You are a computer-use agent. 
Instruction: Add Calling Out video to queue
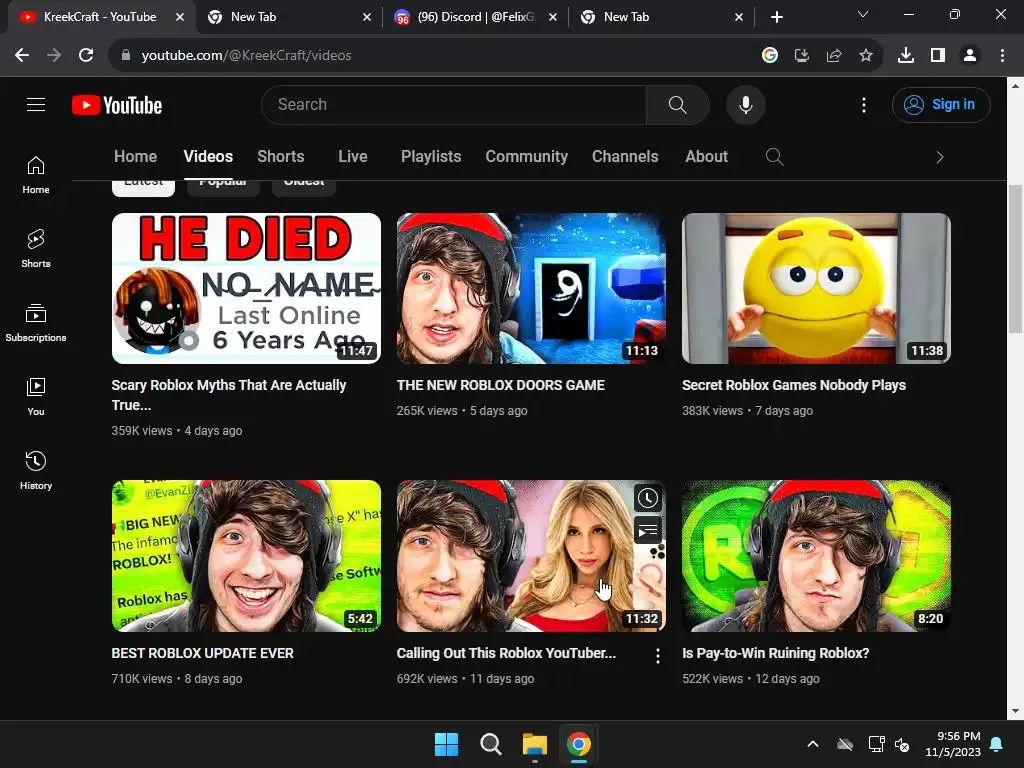pos(647,530)
